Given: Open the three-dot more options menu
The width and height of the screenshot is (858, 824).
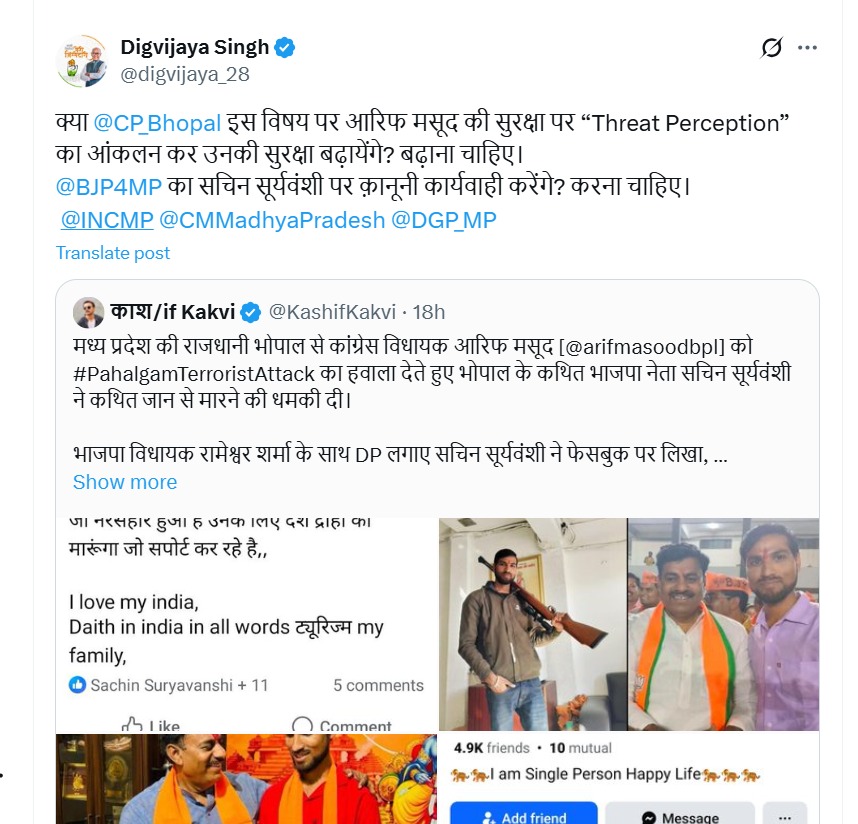Looking at the screenshot, I should coord(807,48).
